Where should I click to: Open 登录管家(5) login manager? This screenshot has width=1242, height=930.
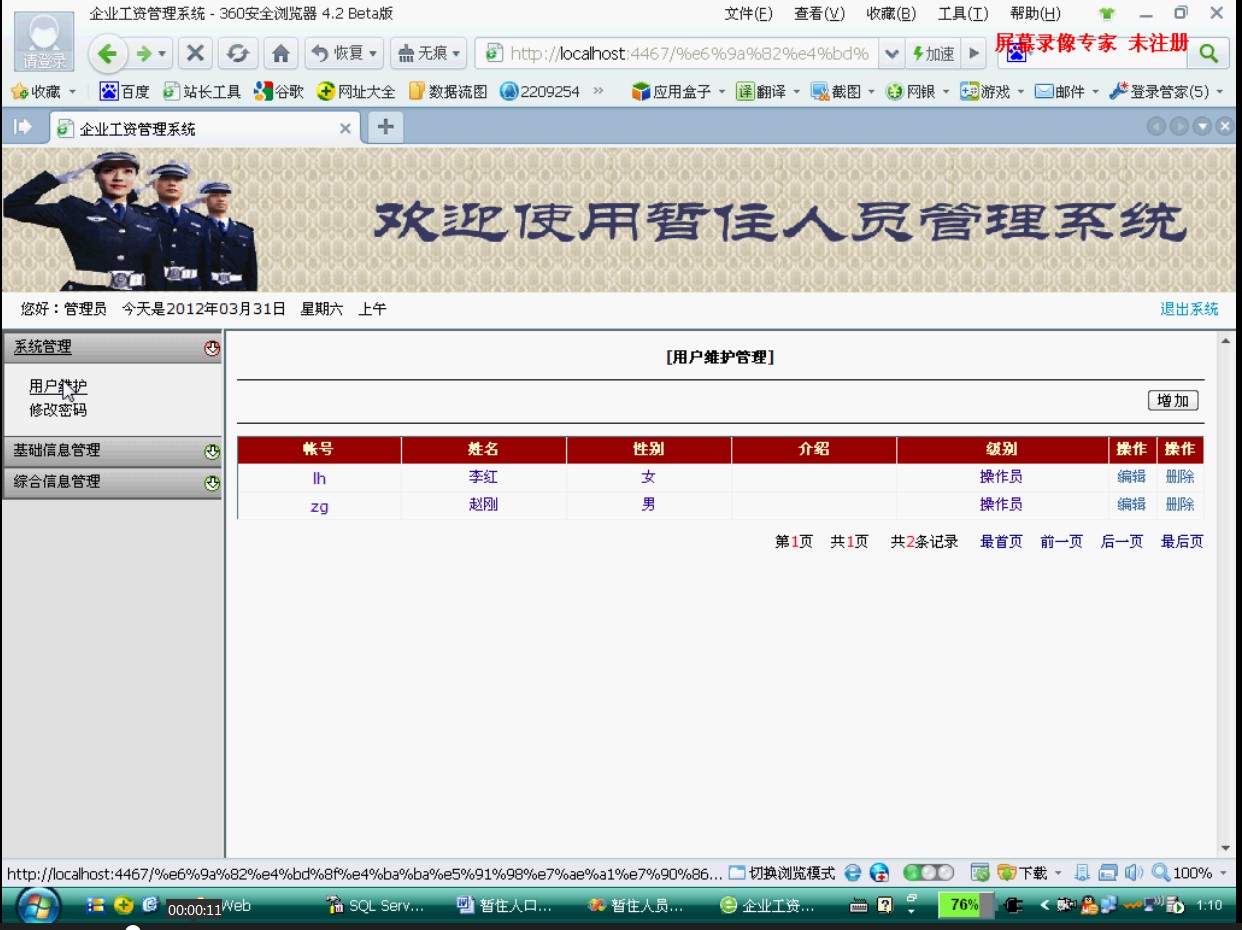pyautogui.click(x=1167, y=91)
